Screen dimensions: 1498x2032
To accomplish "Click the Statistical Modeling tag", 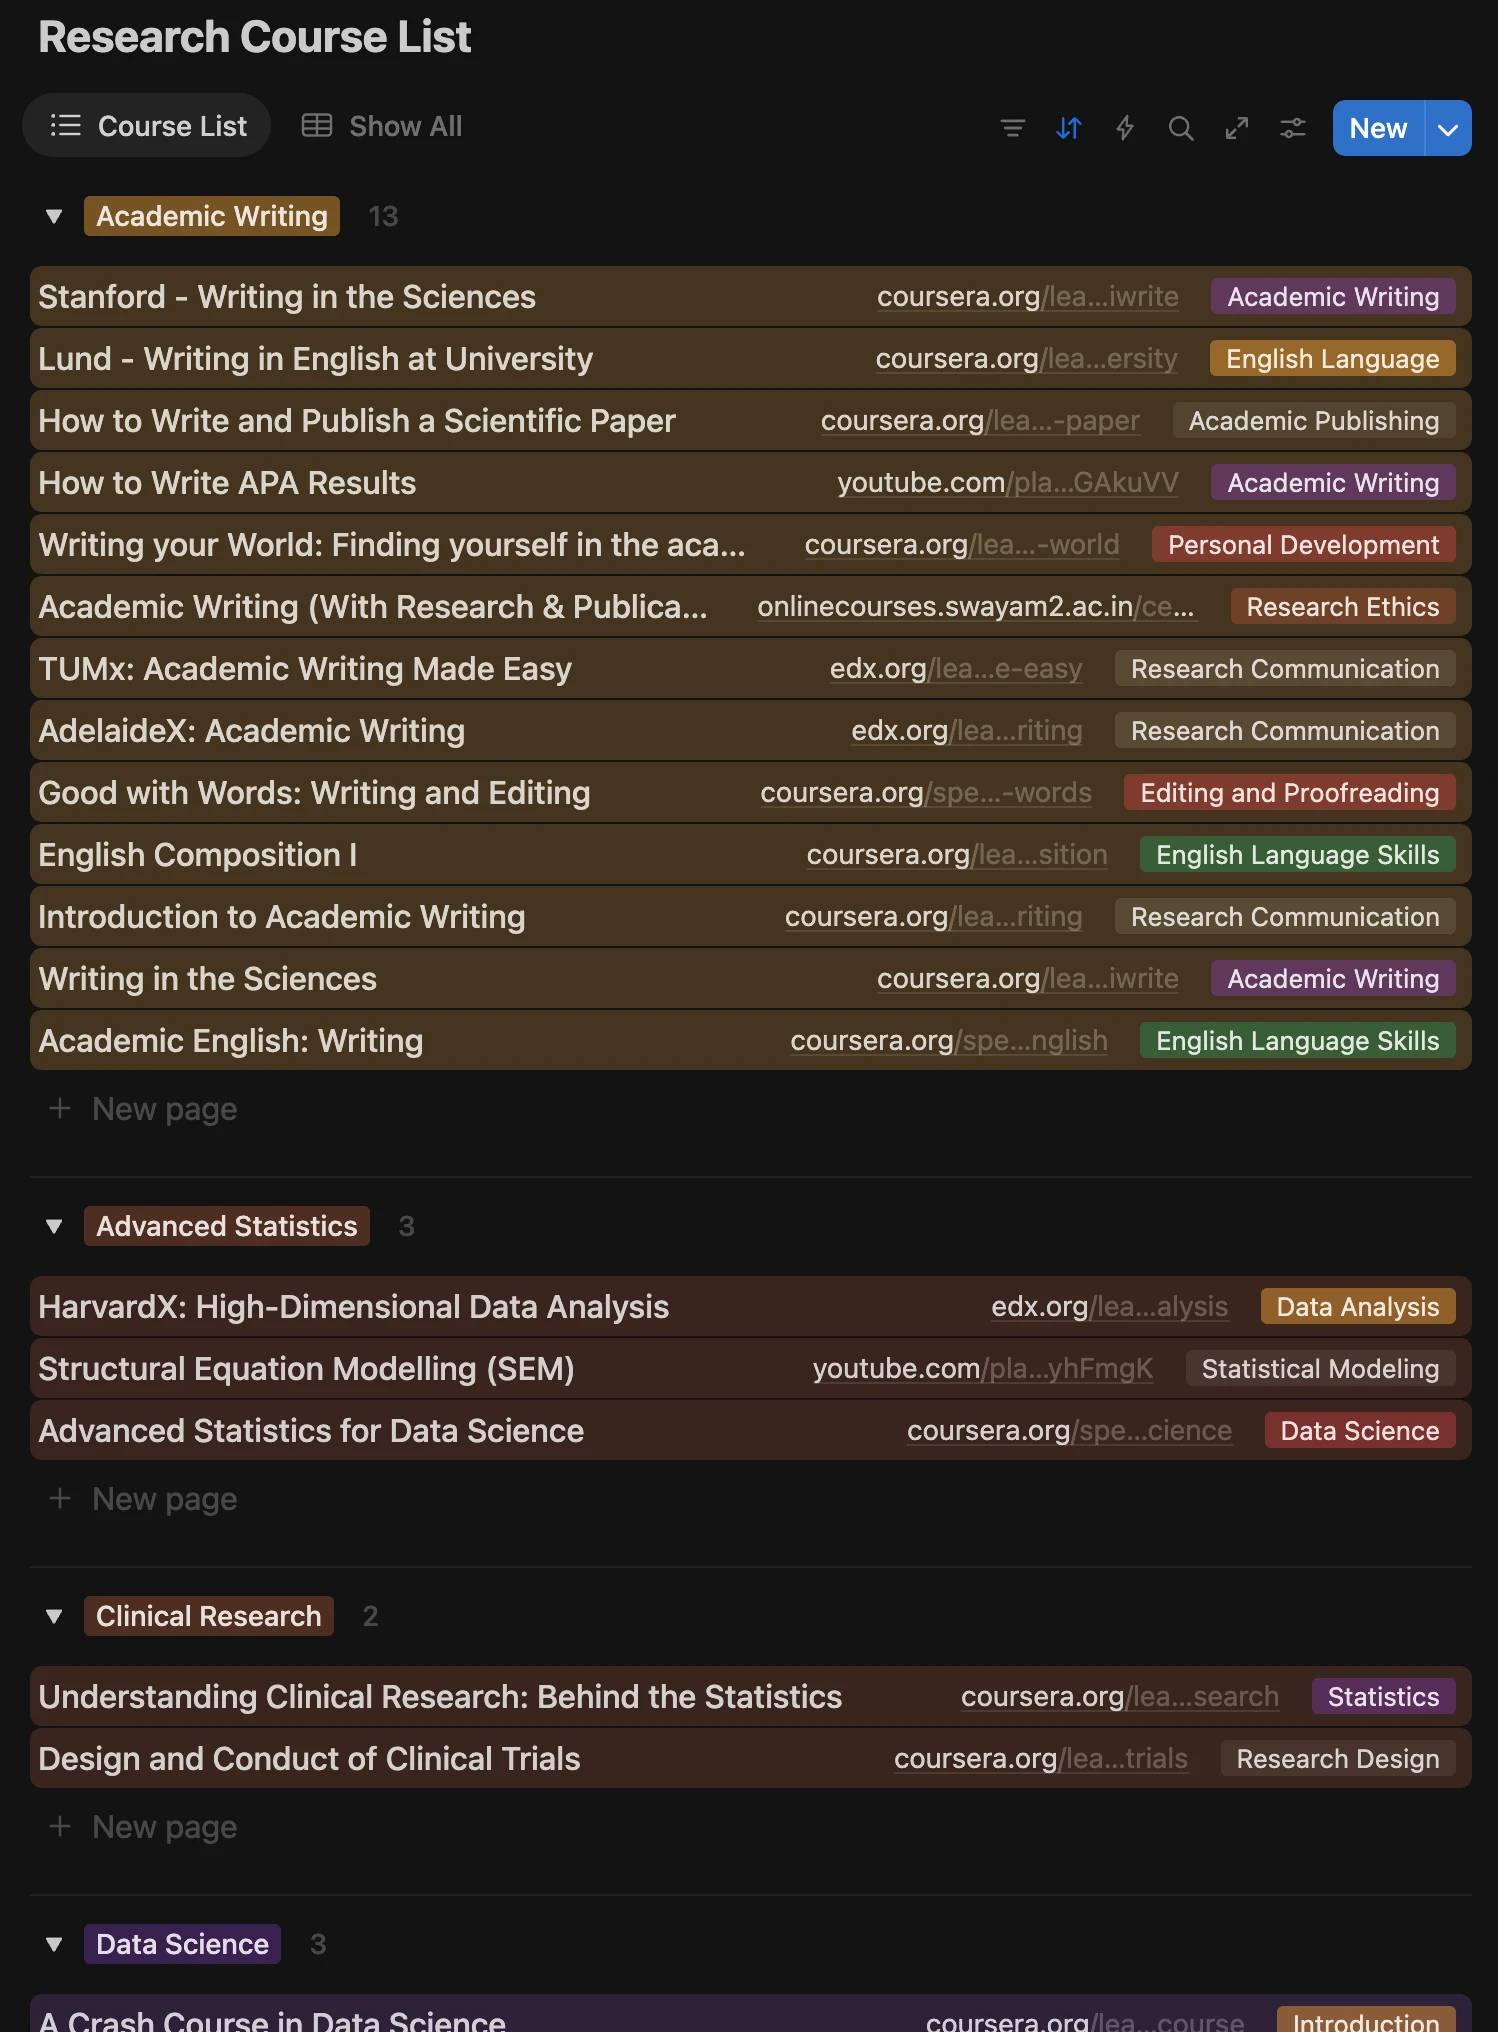I will [1320, 1369].
